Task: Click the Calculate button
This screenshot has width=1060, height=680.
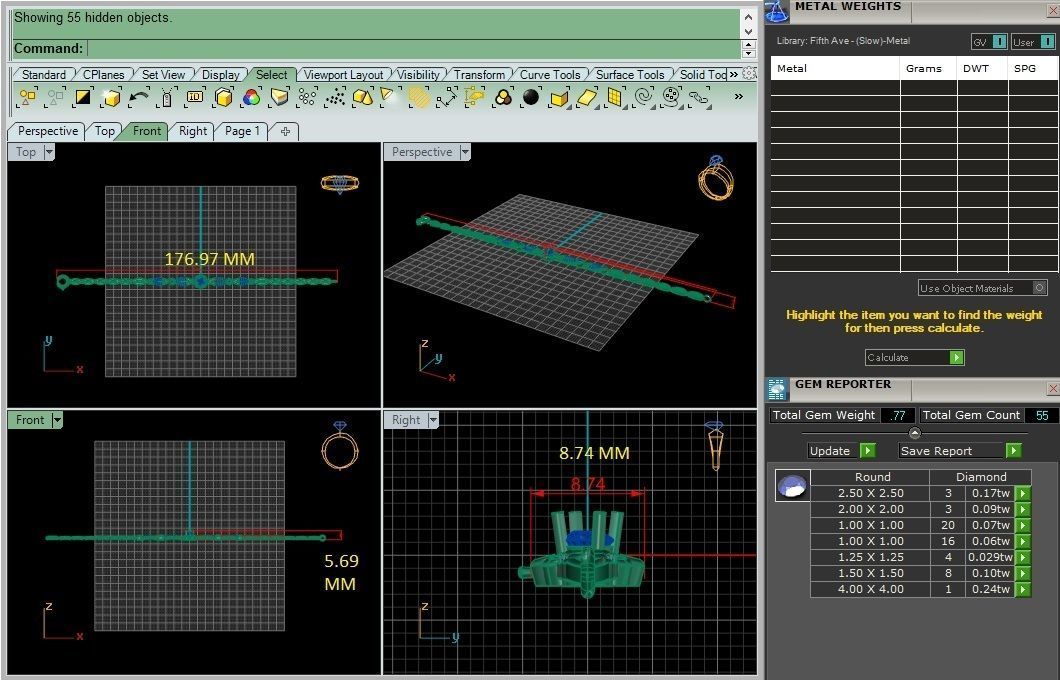Action: 915,358
